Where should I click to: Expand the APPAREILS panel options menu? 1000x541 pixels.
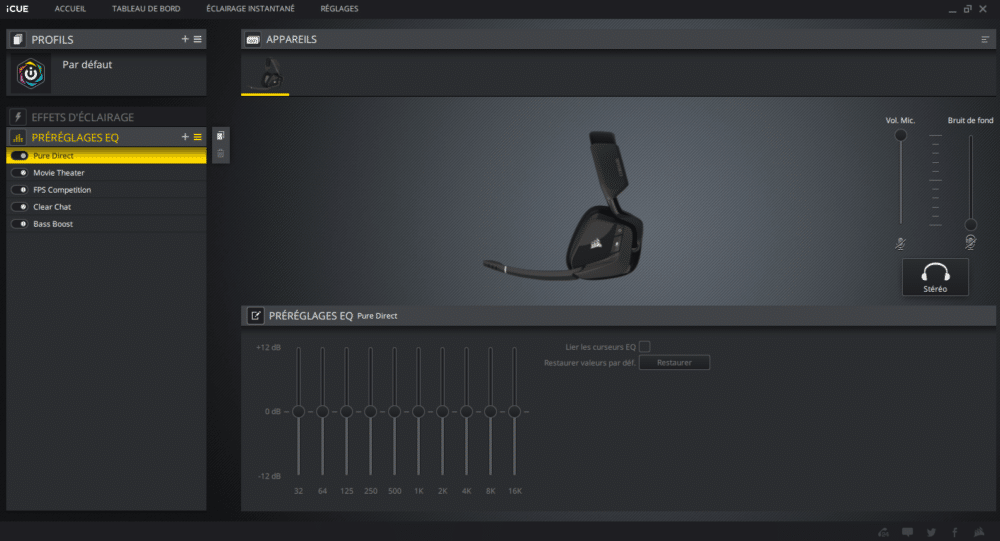point(985,40)
